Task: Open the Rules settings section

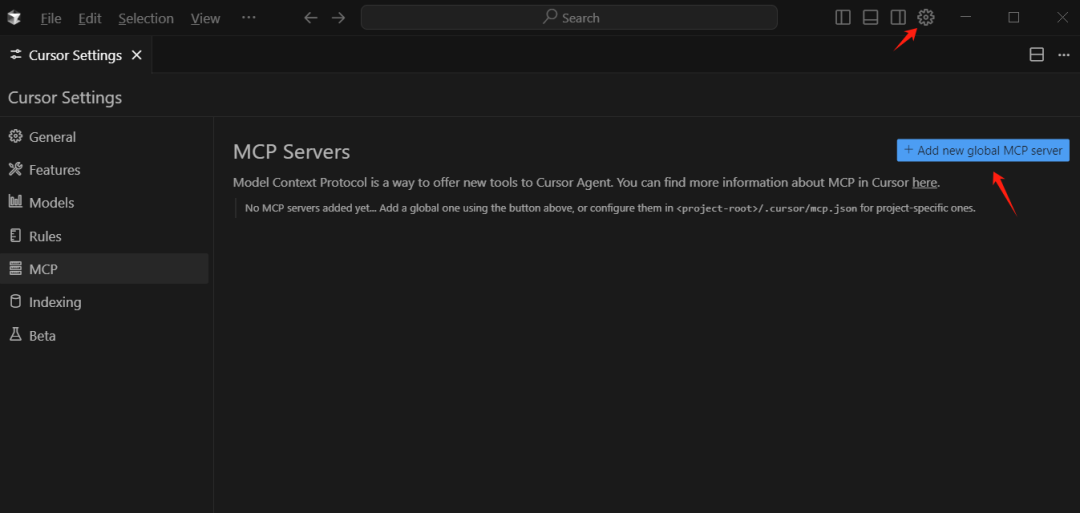Action: (104, 236)
